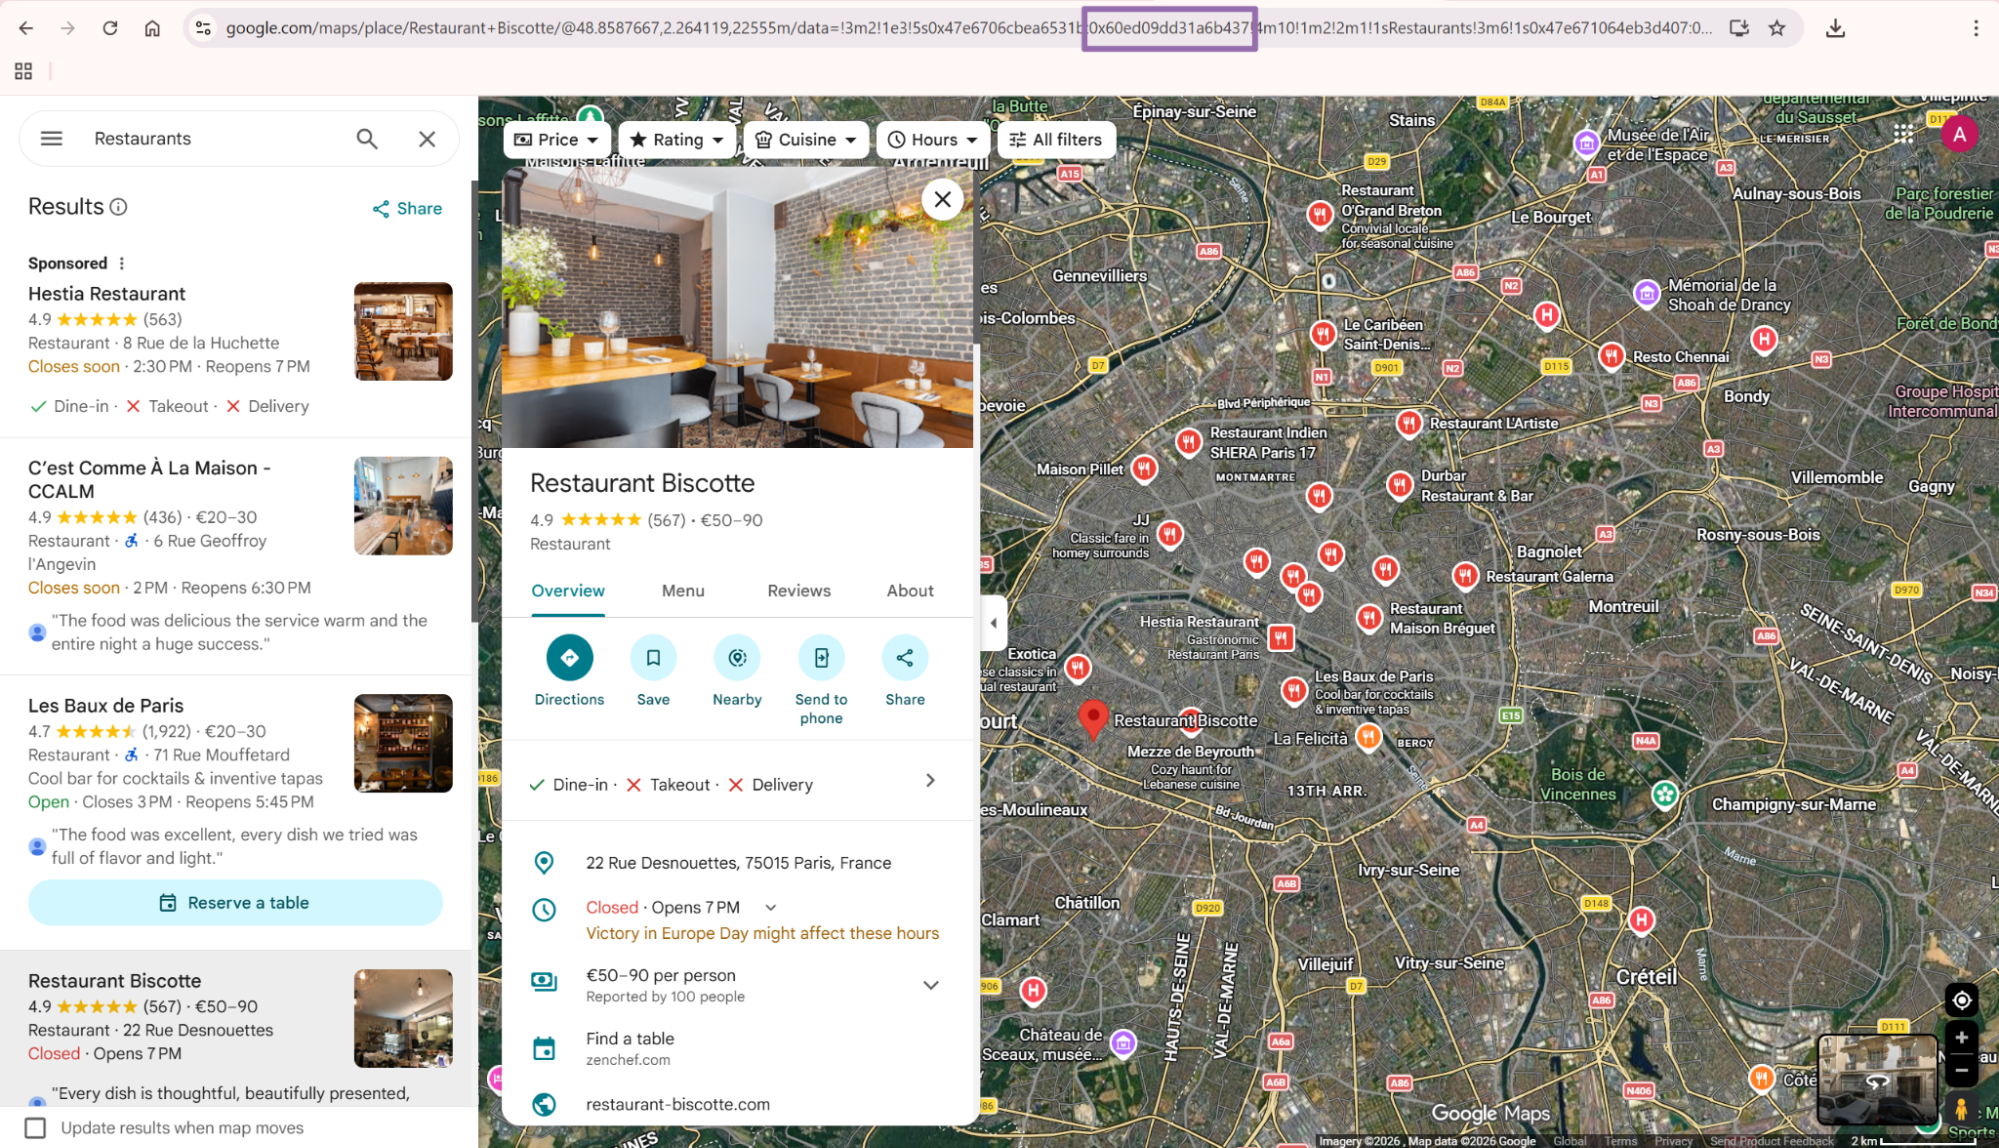Open the Rating filter dropdown

[x=677, y=139]
